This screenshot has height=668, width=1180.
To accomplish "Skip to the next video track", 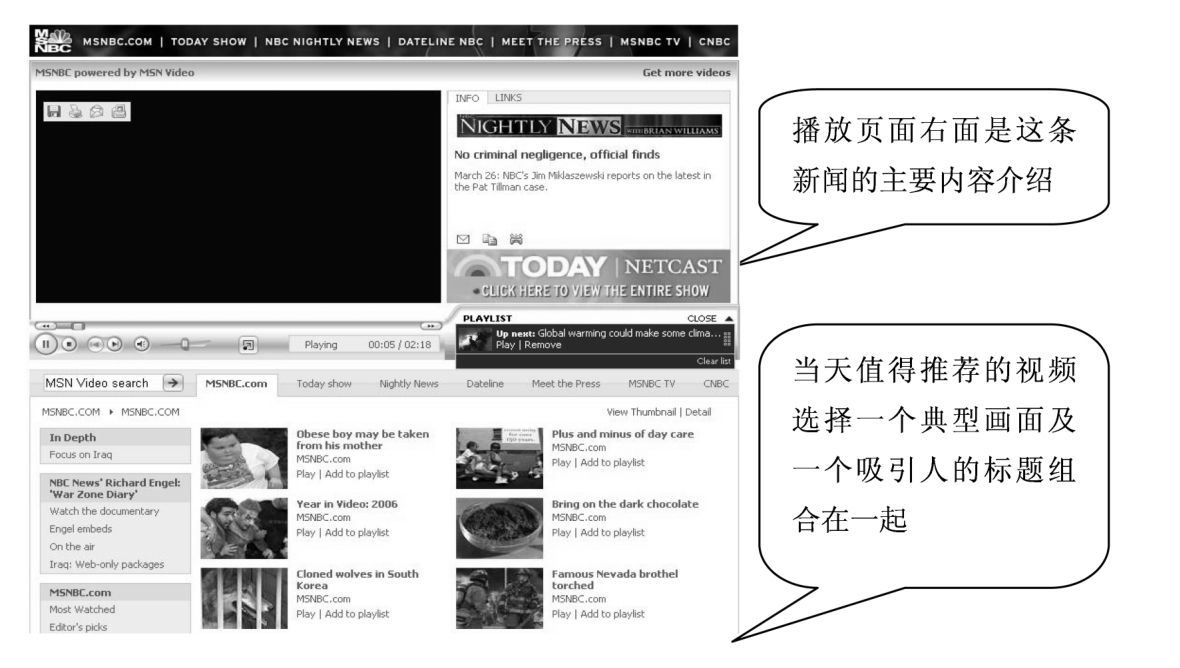I will pyautogui.click(x=114, y=344).
